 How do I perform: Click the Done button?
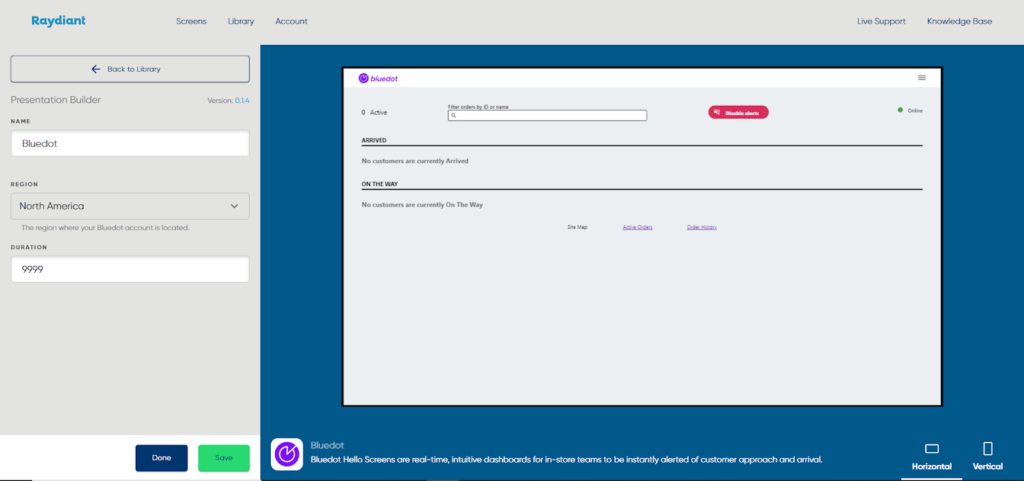[161, 458]
